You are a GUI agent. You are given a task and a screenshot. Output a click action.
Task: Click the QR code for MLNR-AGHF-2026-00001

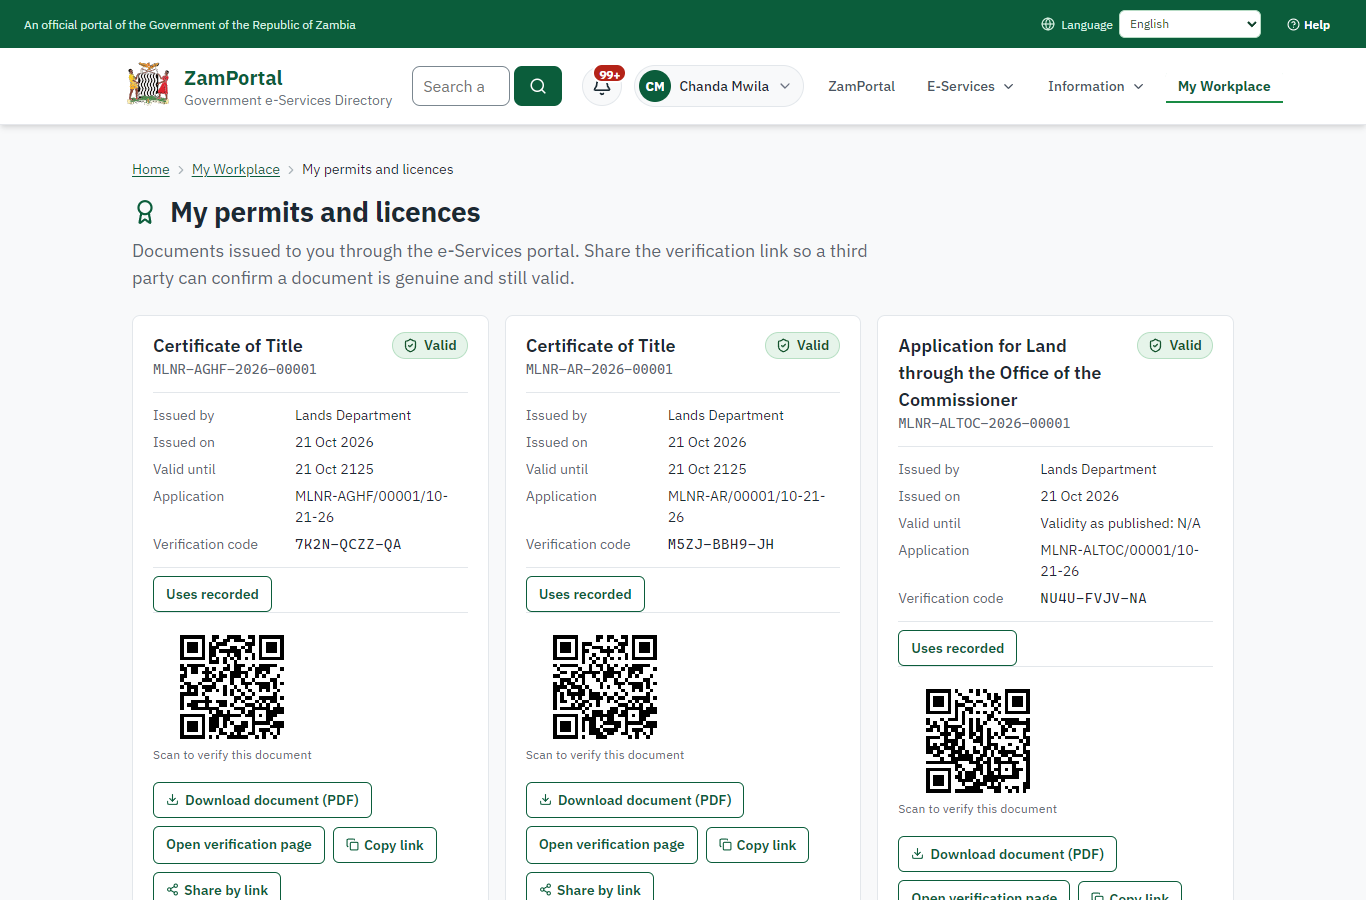coord(232,687)
